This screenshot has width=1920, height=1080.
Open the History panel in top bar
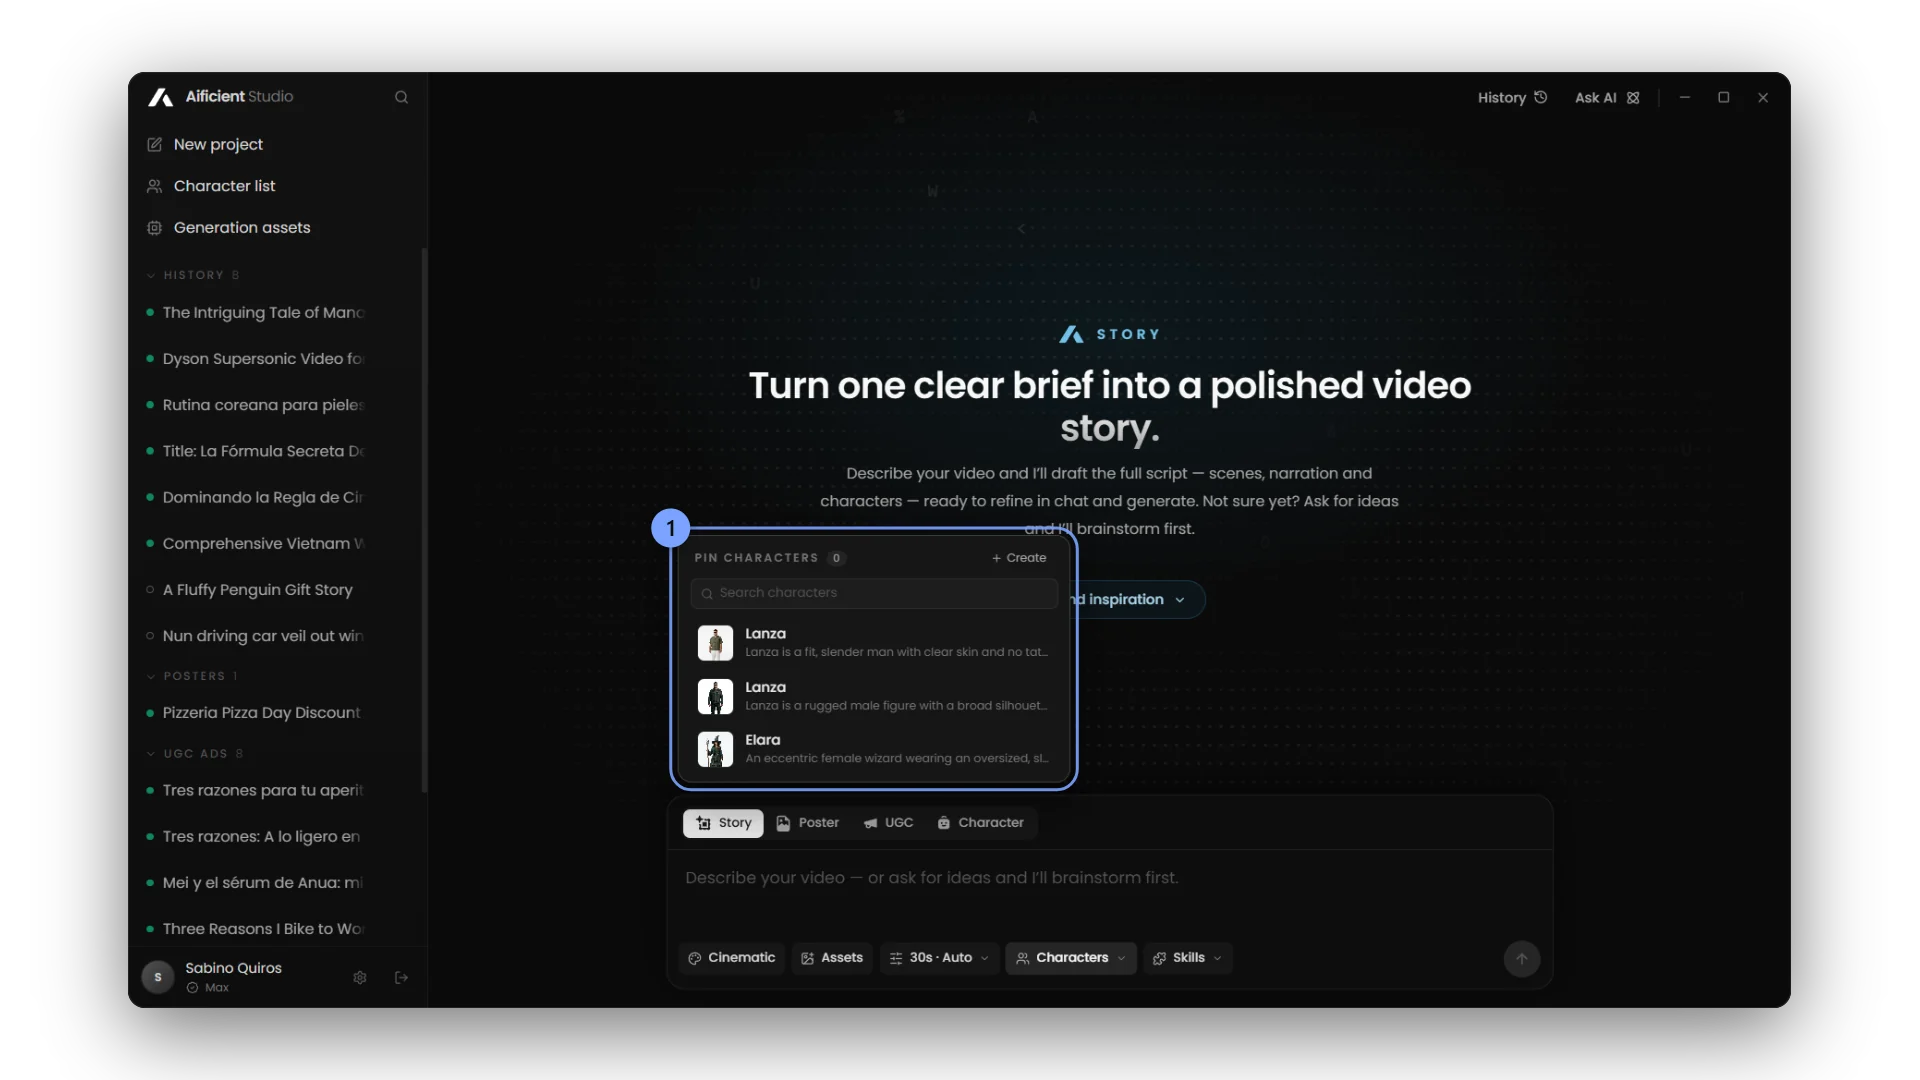tap(1513, 98)
